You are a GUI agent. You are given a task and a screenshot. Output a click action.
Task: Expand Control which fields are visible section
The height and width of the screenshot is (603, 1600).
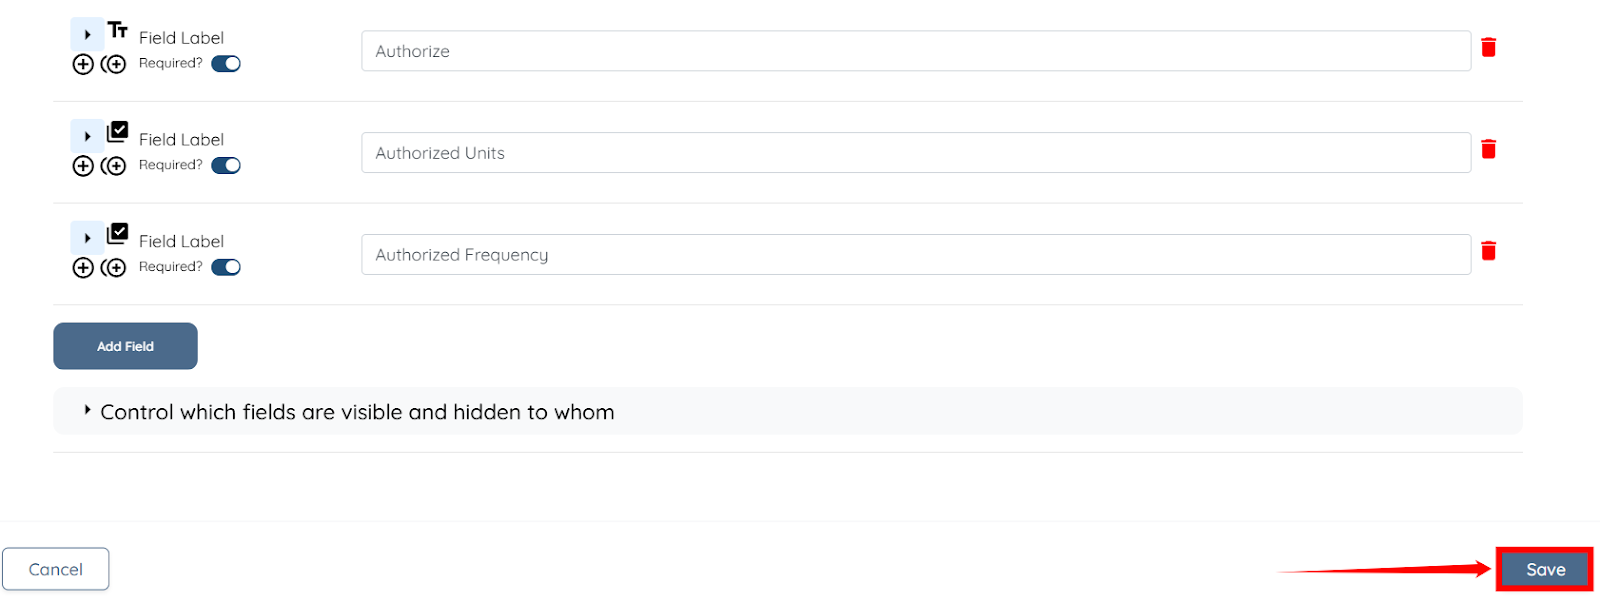coord(88,410)
